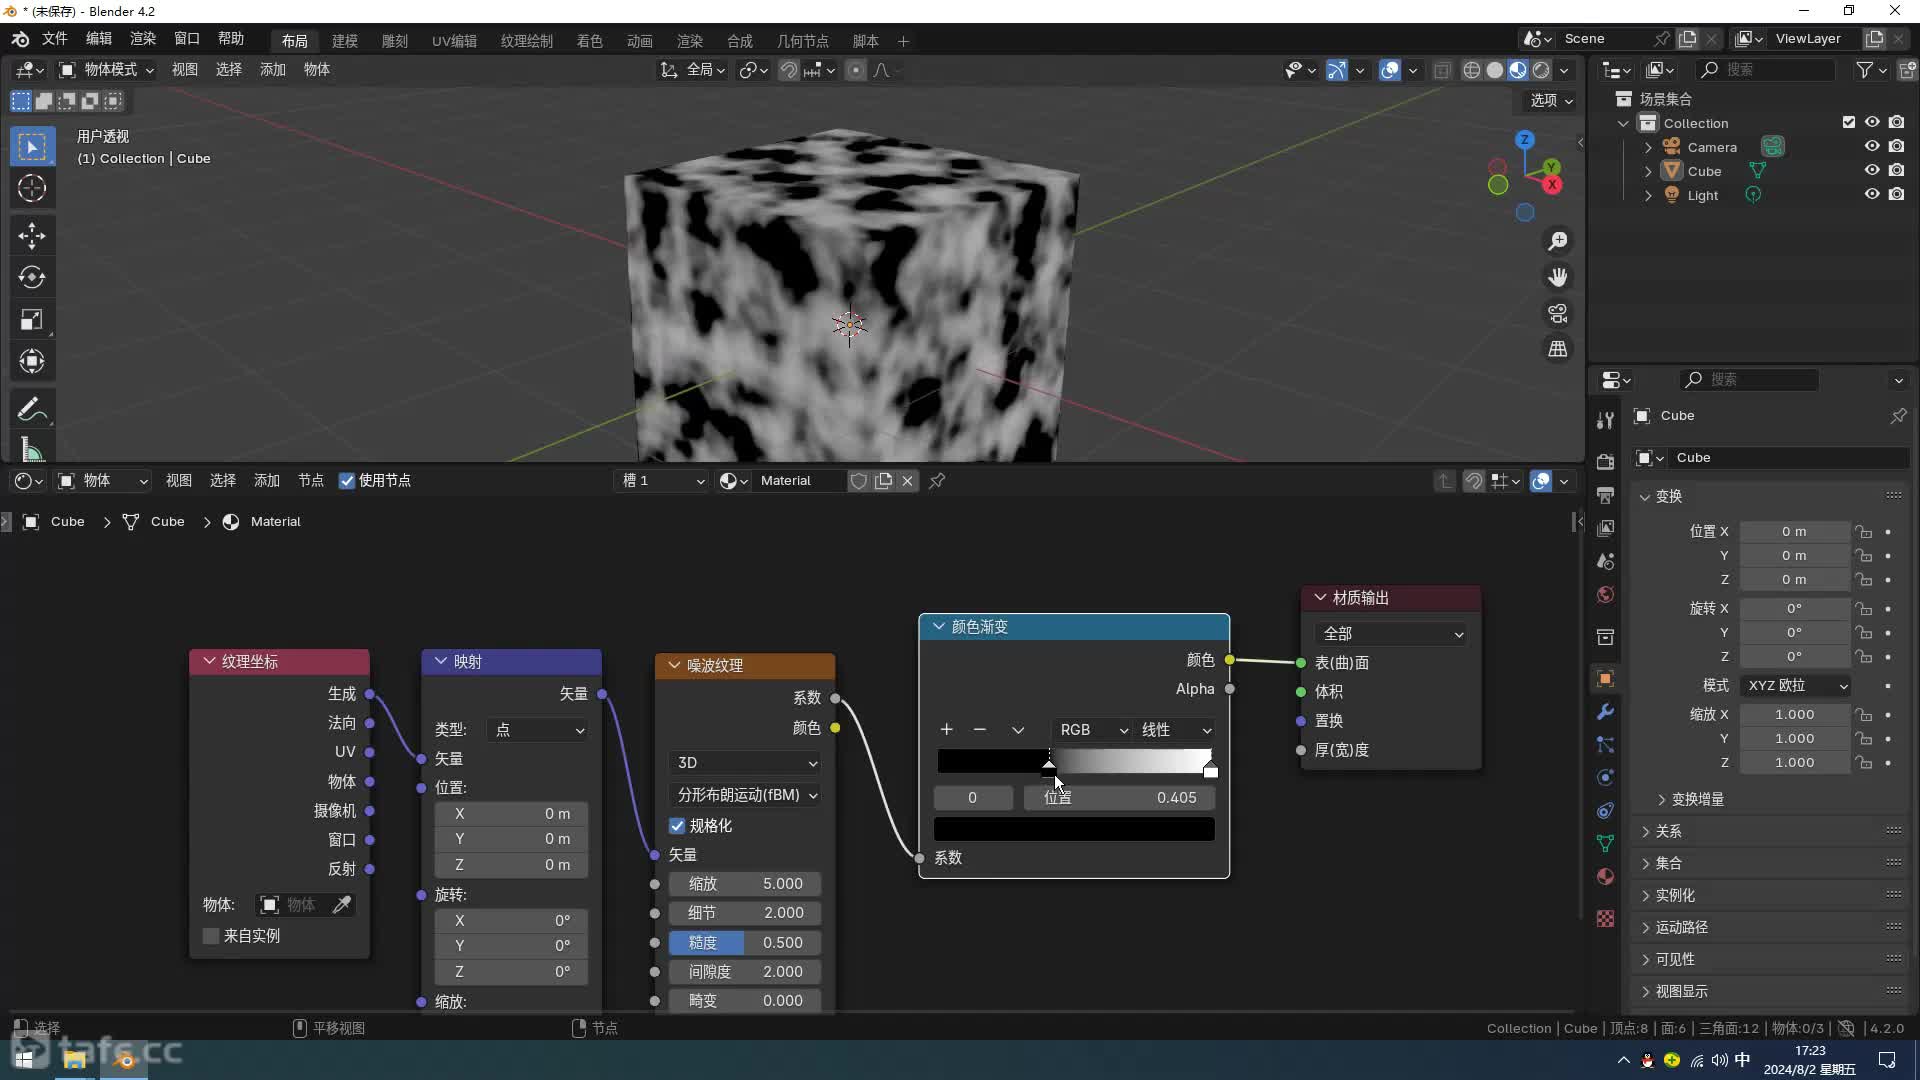Open the File menu
This screenshot has height=1080, width=1920.
[x=54, y=39]
